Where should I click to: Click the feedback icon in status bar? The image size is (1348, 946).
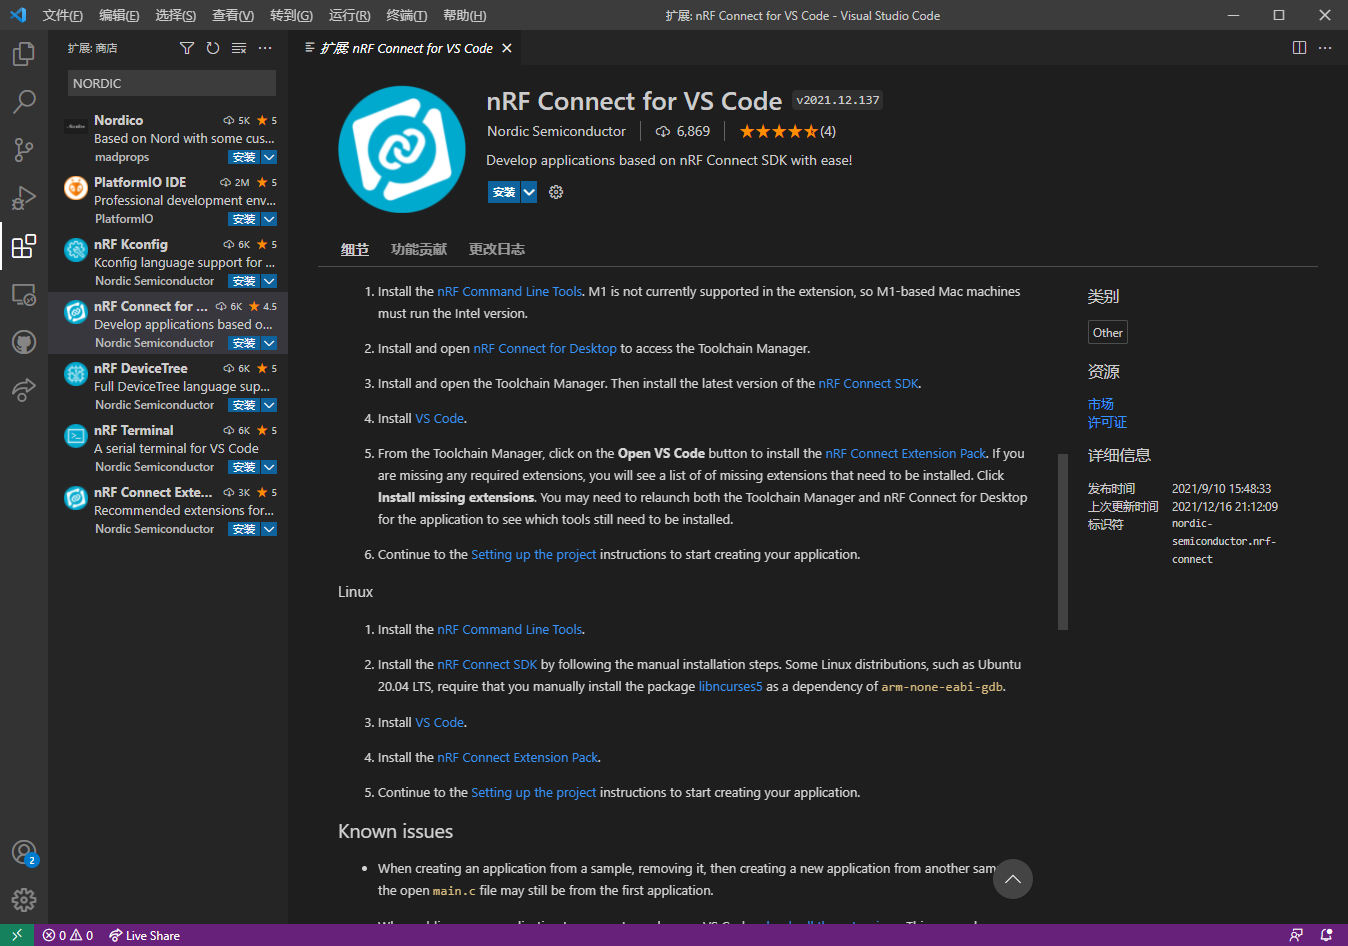coord(1296,935)
